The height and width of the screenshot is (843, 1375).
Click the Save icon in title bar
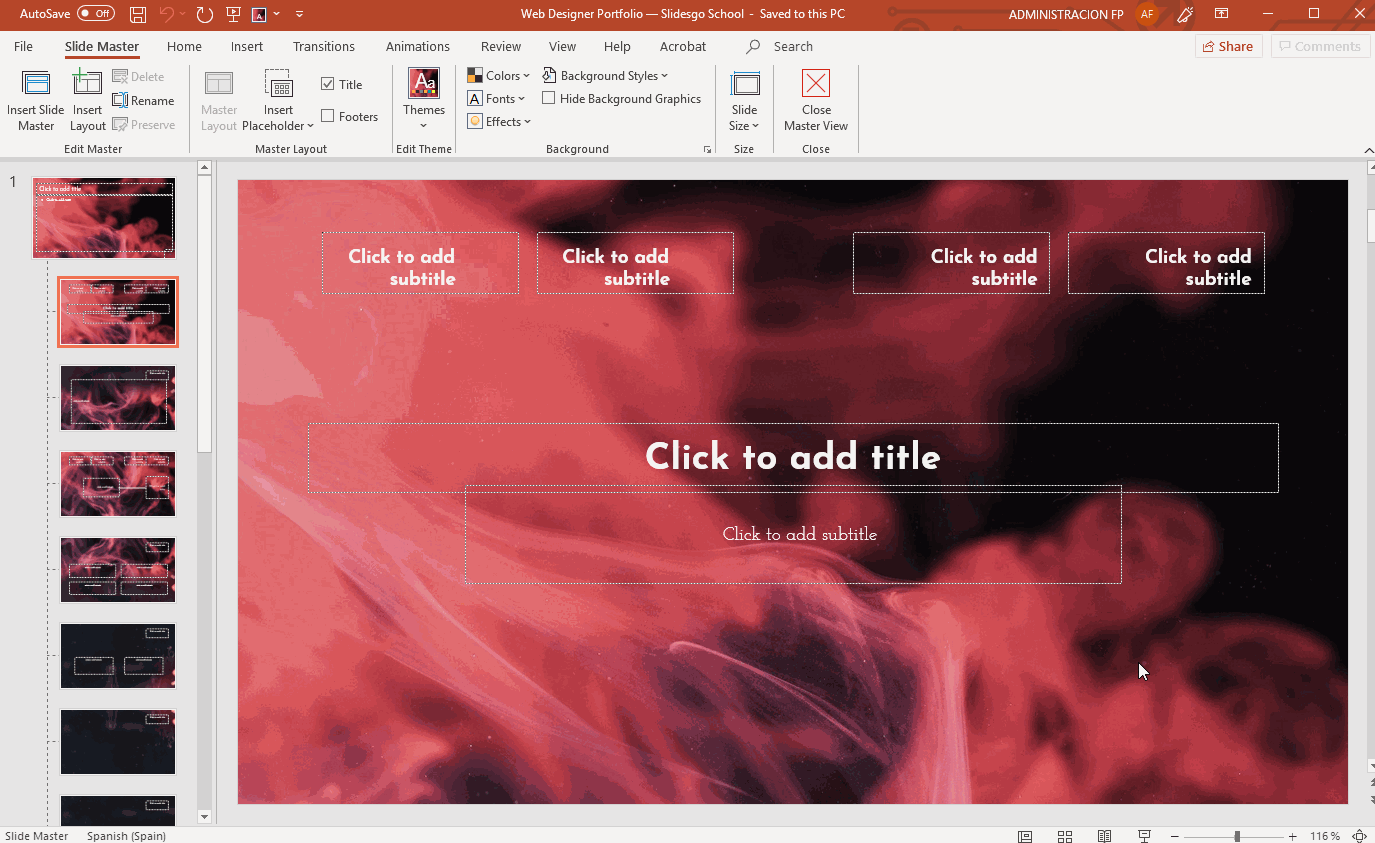tap(138, 14)
